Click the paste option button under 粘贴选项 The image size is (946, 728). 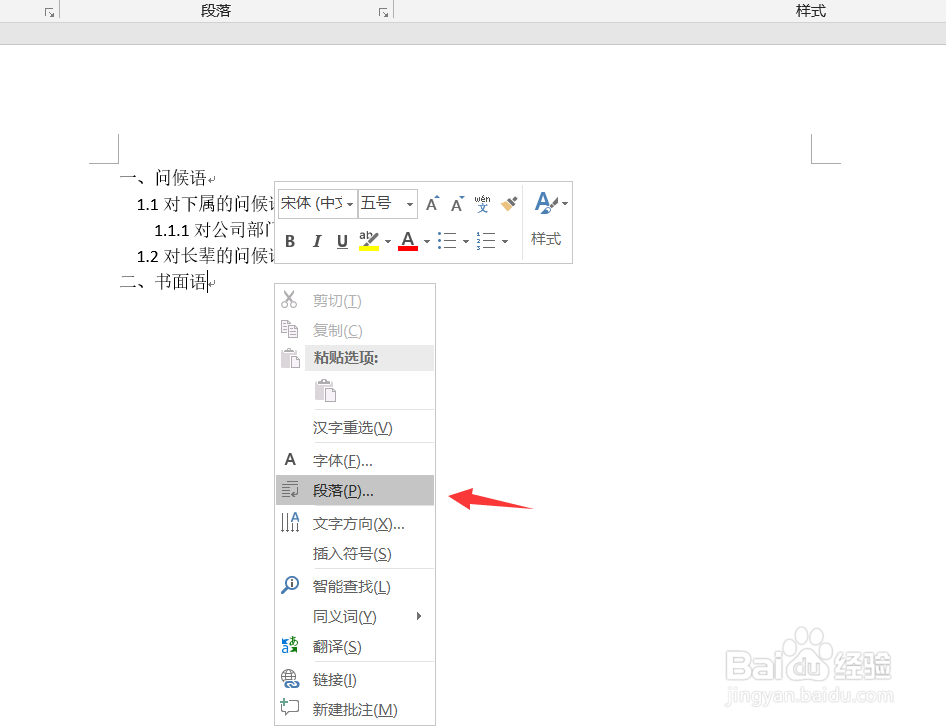[325, 390]
